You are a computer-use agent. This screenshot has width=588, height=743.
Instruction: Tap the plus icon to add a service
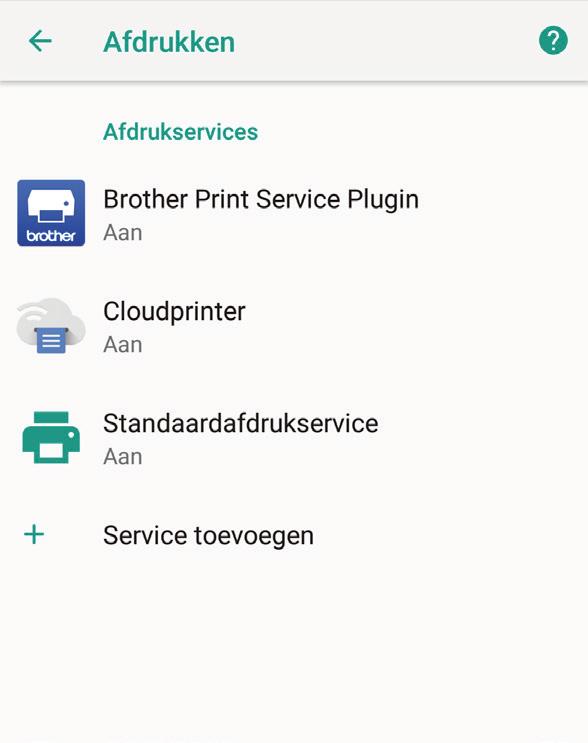click(34, 535)
